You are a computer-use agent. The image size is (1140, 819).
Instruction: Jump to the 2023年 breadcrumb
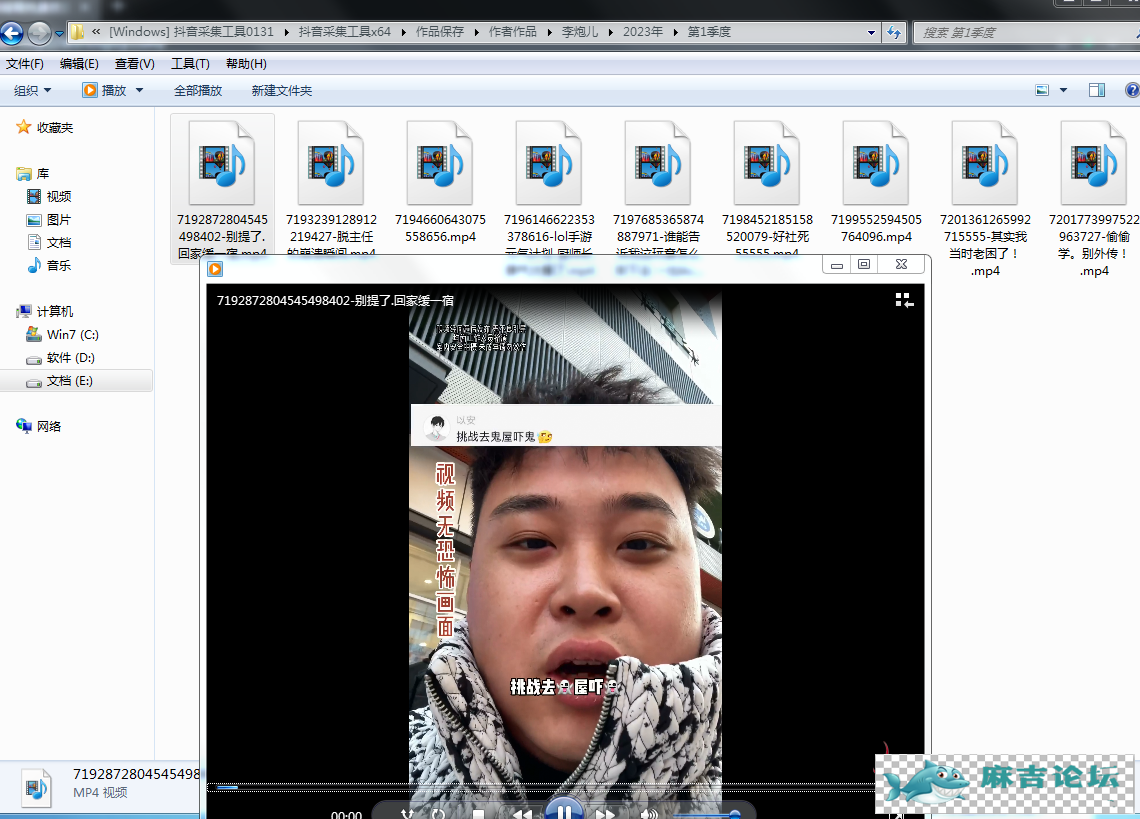point(643,32)
